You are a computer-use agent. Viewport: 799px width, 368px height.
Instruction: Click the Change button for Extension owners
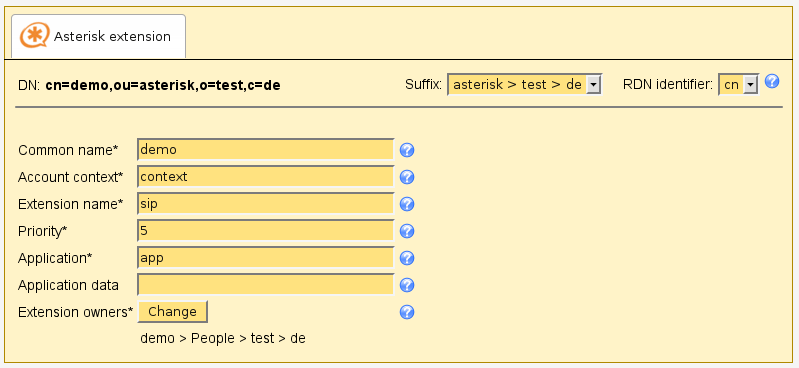(172, 311)
